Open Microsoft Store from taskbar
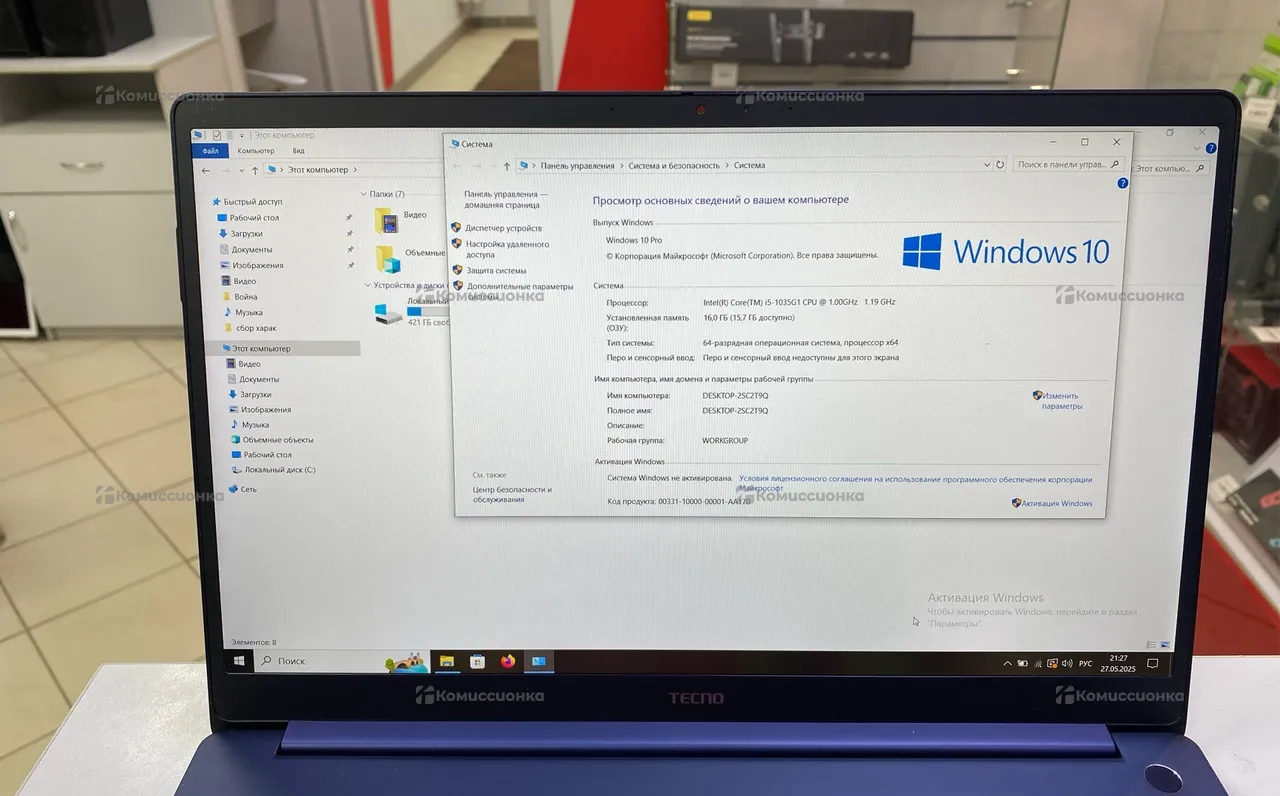The height and width of the screenshot is (796, 1280). (477, 661)
